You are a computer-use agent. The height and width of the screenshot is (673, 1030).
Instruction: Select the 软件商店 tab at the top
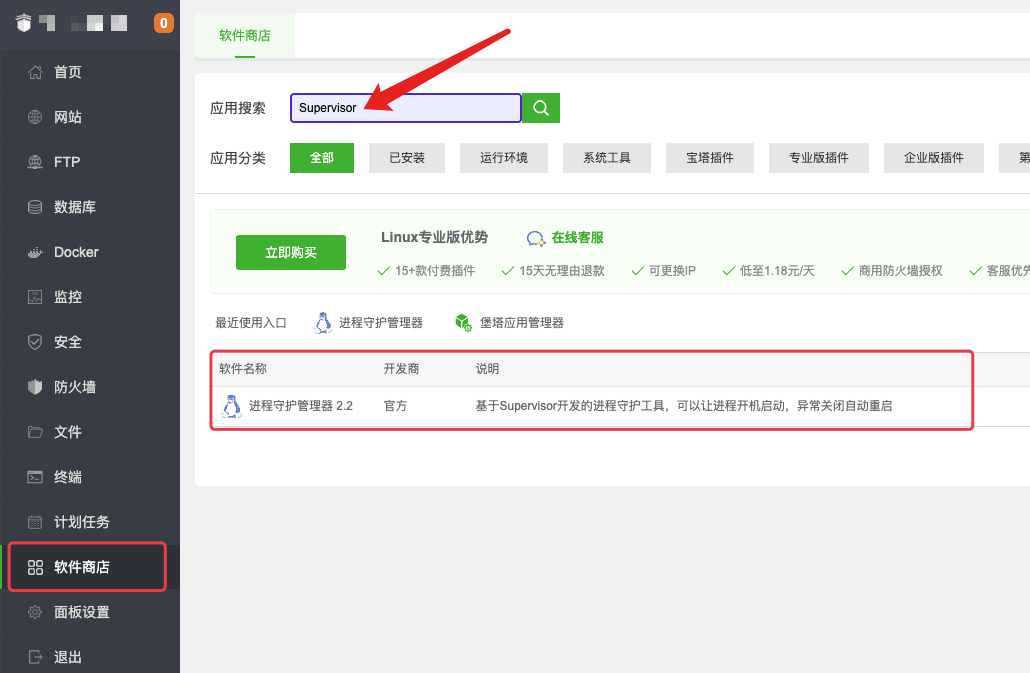click(245, 36)
